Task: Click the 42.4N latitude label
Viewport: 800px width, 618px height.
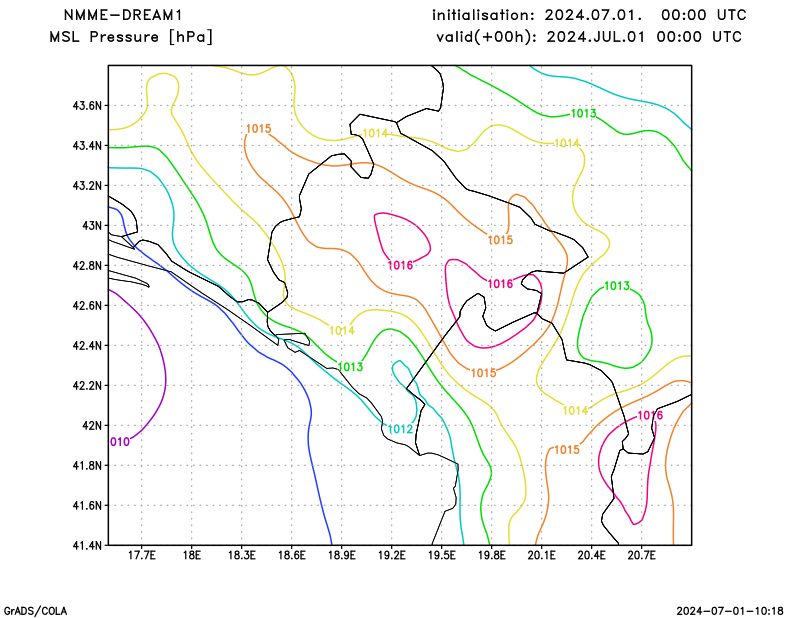Action: (x=87, y=345)
